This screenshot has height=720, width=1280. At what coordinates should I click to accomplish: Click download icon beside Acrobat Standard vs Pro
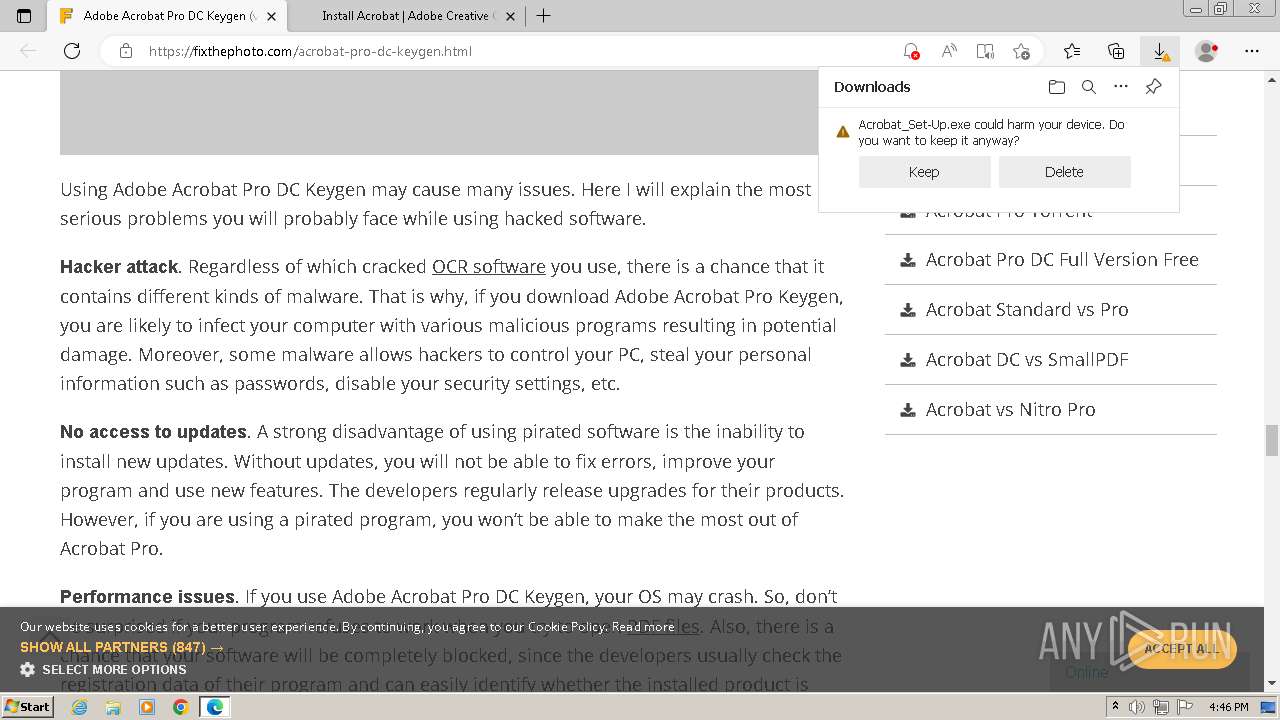pos(908,310)
